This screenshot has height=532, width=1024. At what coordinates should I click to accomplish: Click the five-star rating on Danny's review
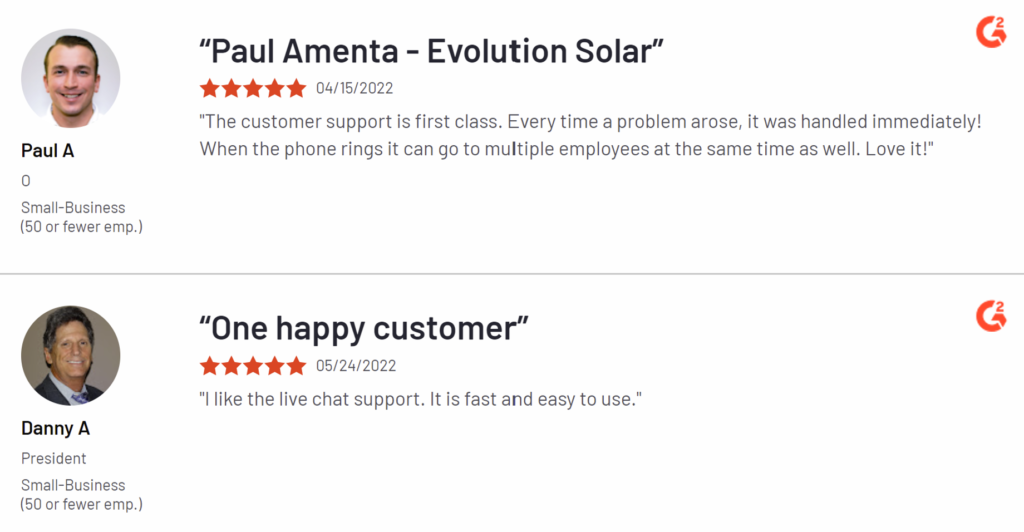253,366
